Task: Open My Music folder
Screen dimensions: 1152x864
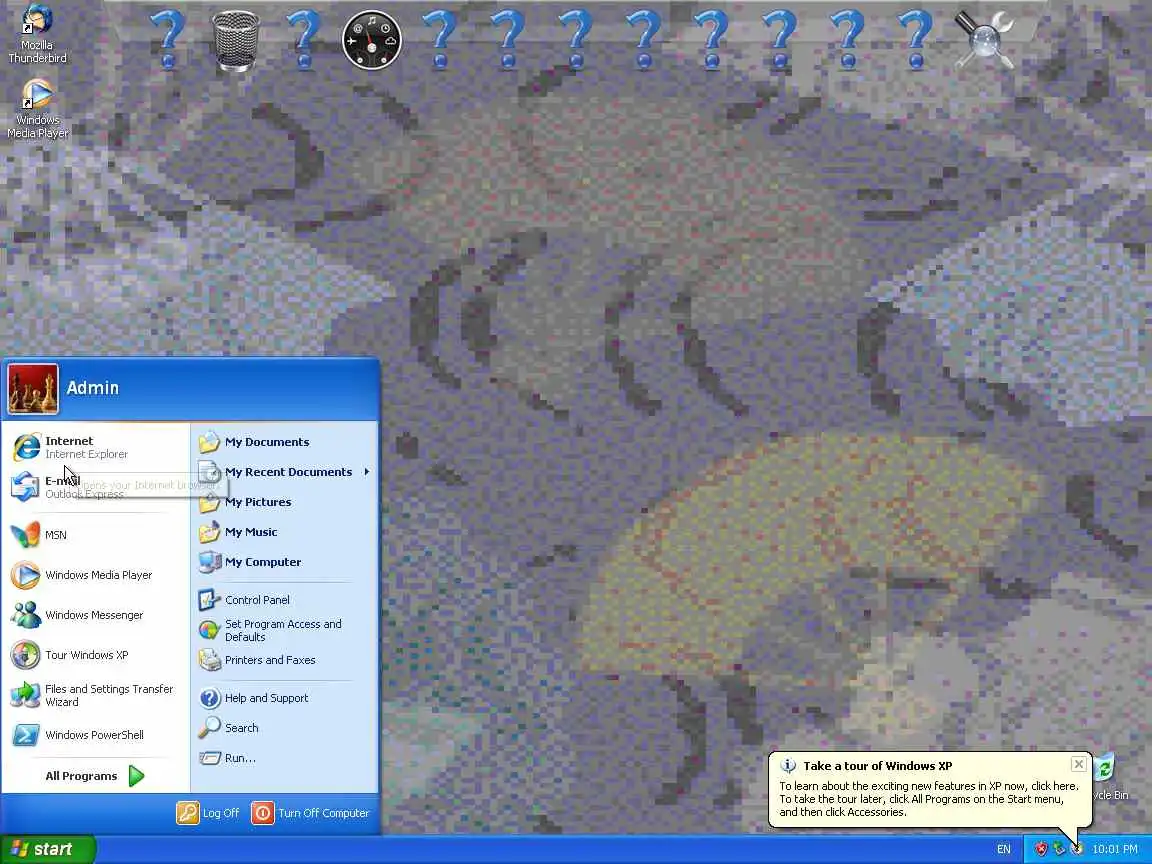Action: pyautogui.click(x=284, y=533)
